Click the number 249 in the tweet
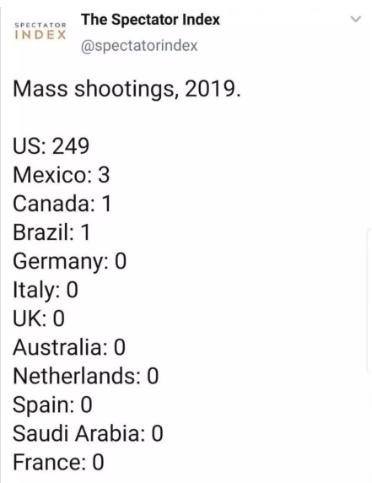Viewport: 372px width, 483px height. point(71,146)
